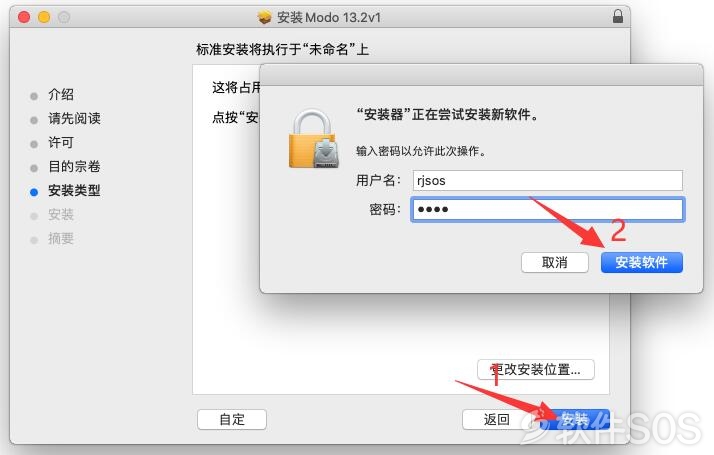The image size is (714, 455).
Task: Cancel the password dialog with 取消
Action: (x=555, y=262)
